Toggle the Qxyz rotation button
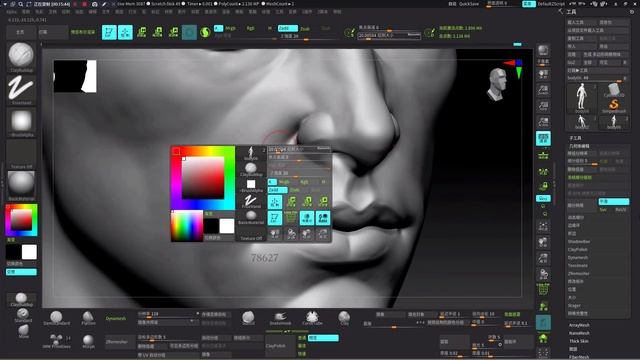This screenshot has height=360, width=640. tap(543, 198)
